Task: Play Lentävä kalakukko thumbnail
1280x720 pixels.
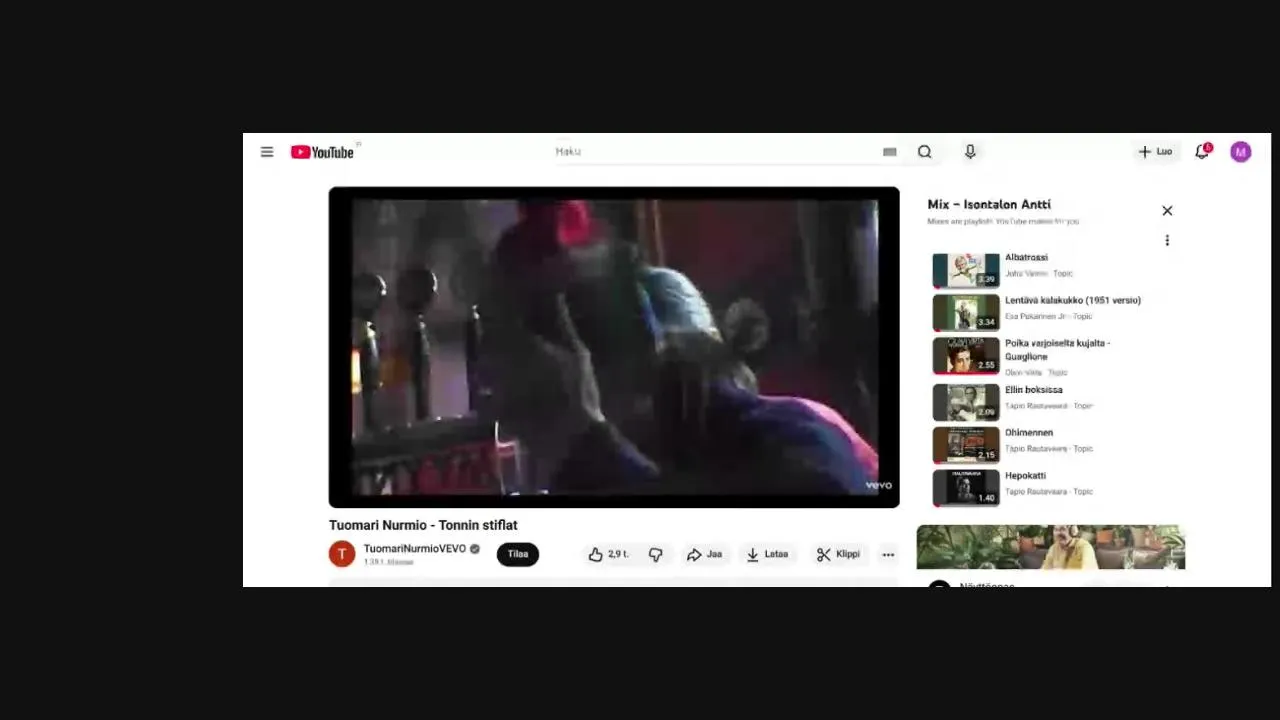Action: 966,312
